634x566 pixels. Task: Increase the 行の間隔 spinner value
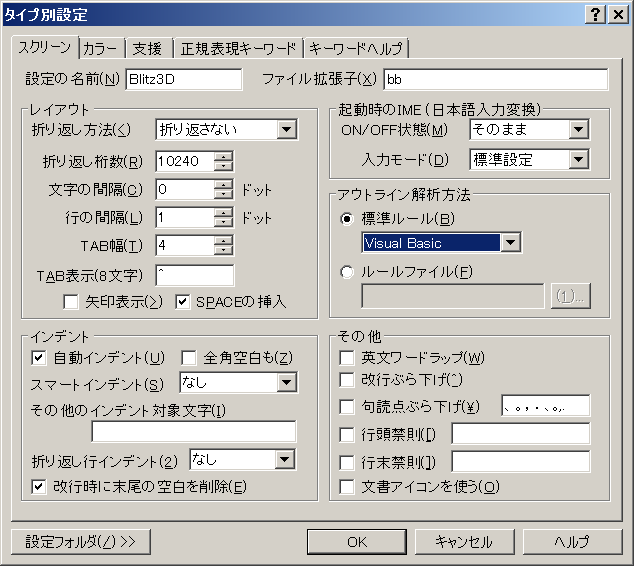pyautogui.click(x=223, y=212)
